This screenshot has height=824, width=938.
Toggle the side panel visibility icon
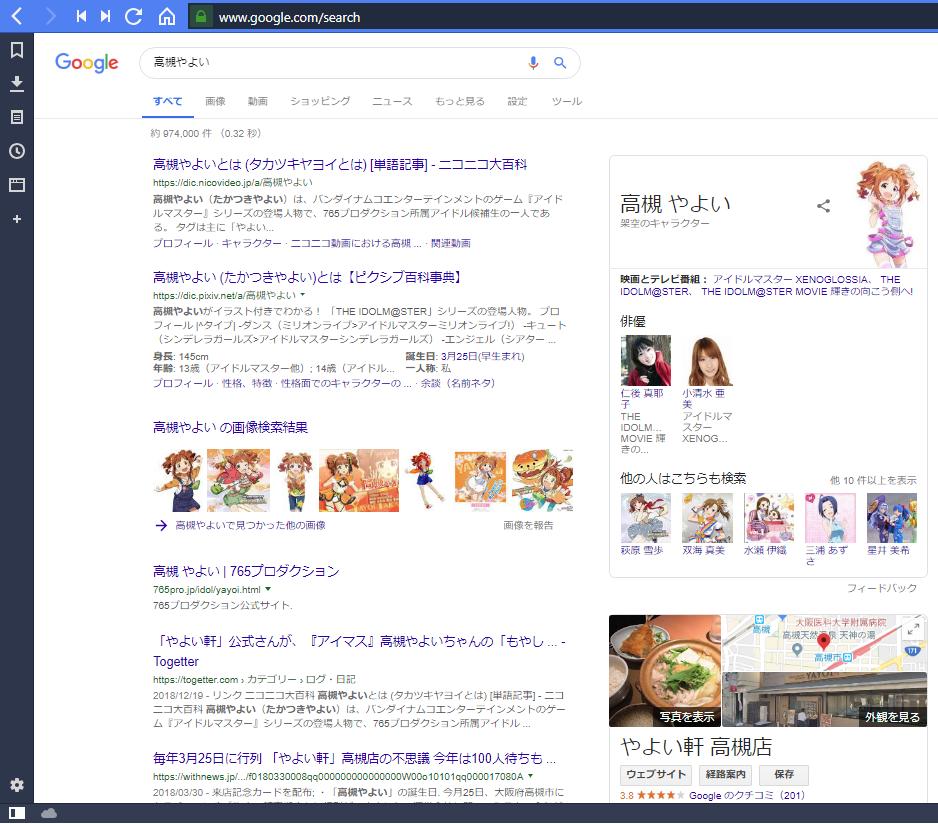[17, 813]
